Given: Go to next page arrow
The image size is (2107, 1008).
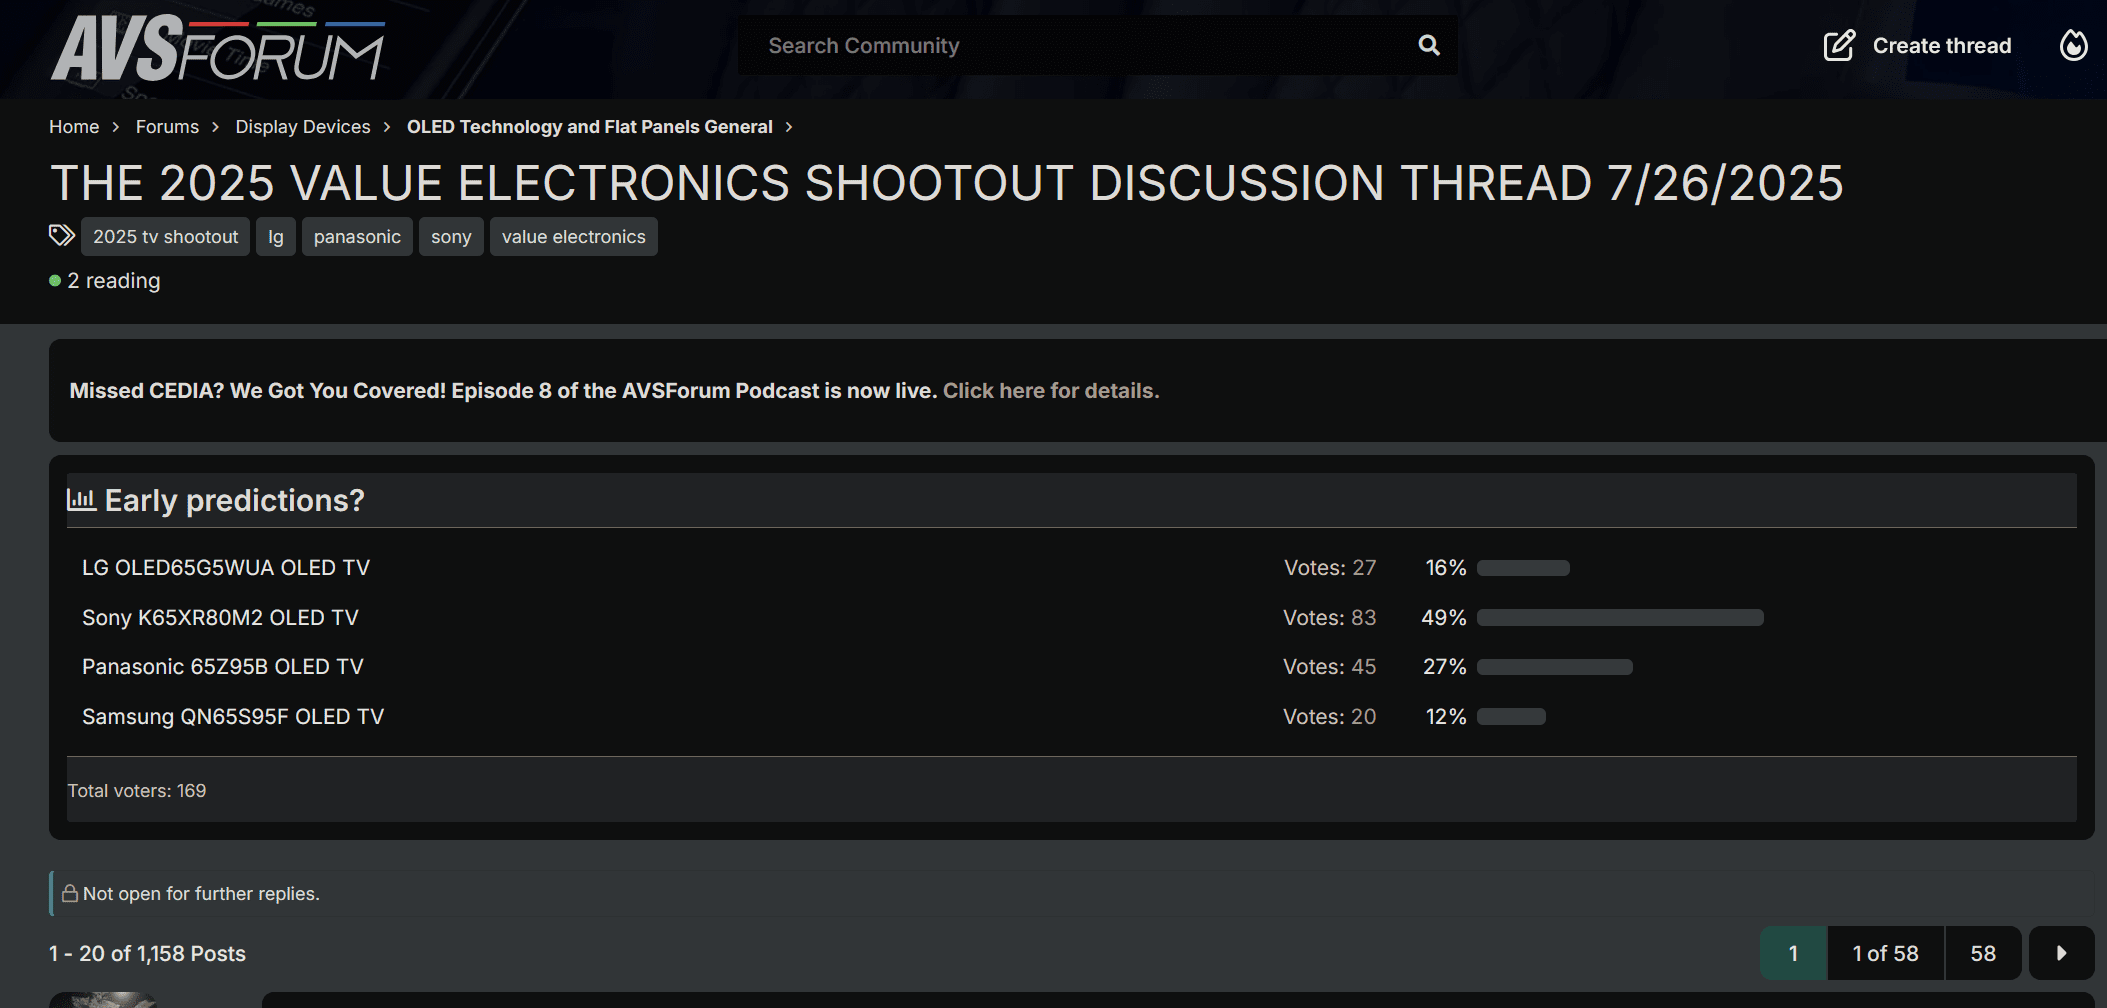Looking at the screenshot, I should coord(2061,953).
